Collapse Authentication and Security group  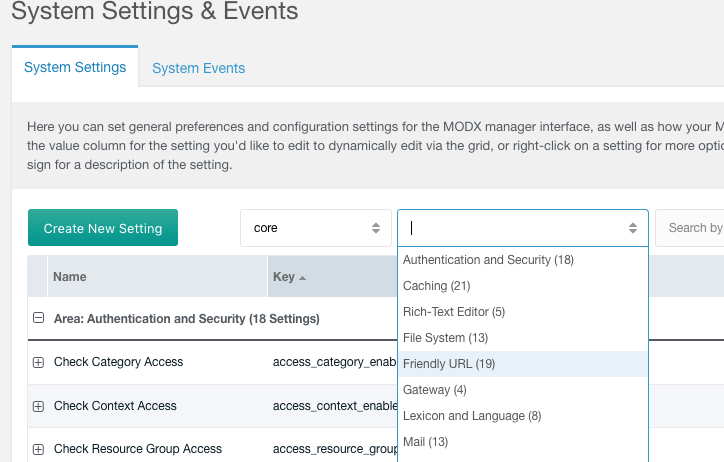click(x=39, y=318)
